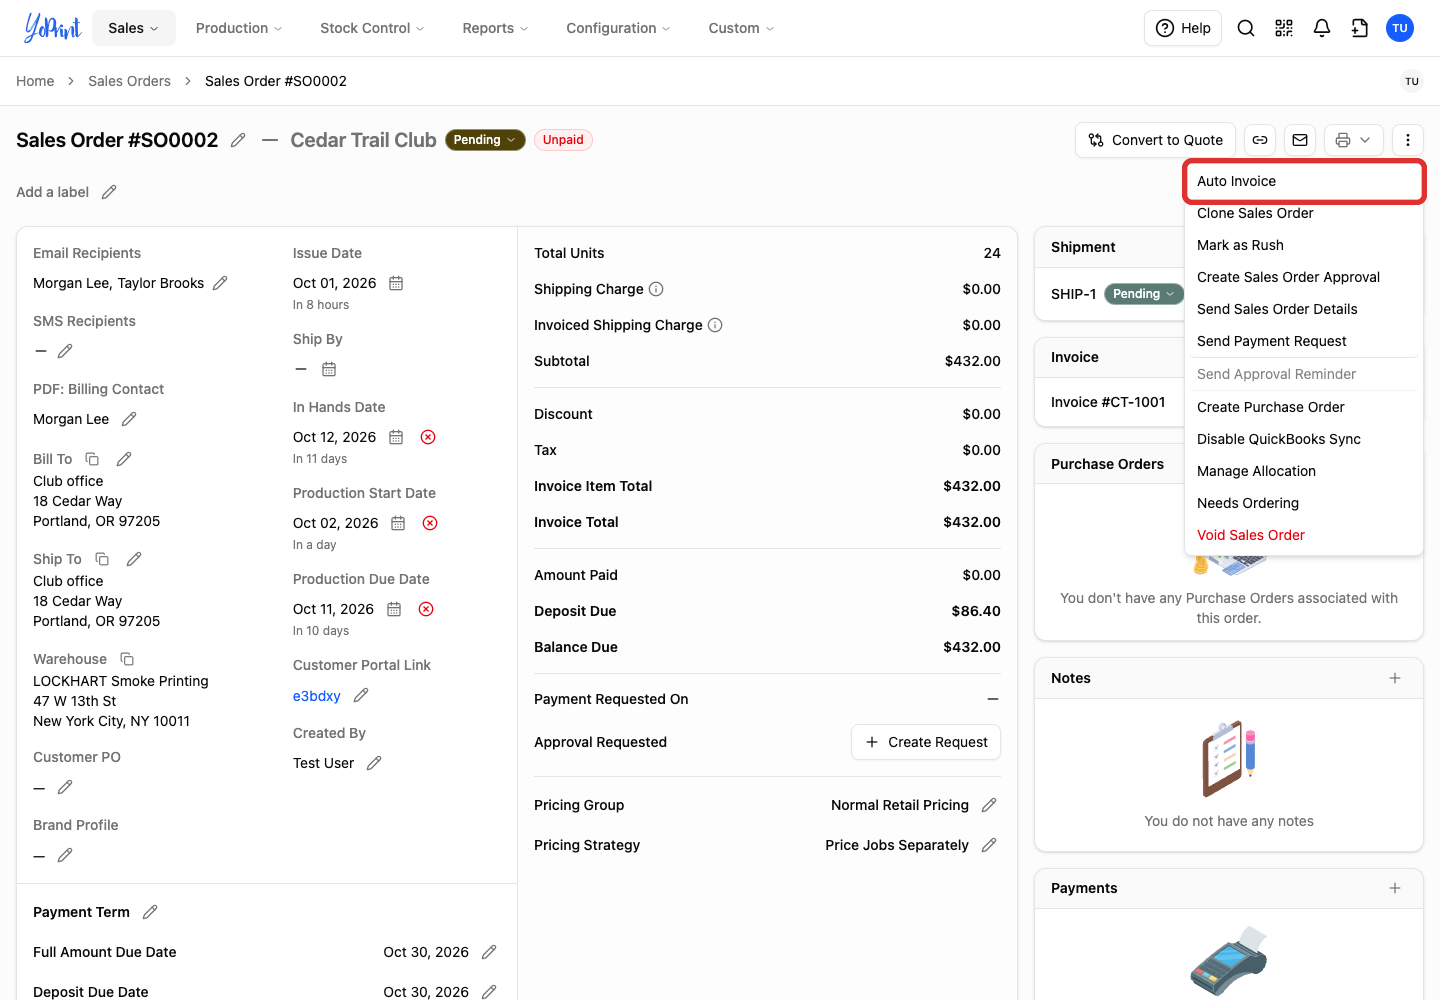Open the print options dropdown
Image resolution: width=1440 pixels, height=1000 pixels.
click(x=1354, y=140)
